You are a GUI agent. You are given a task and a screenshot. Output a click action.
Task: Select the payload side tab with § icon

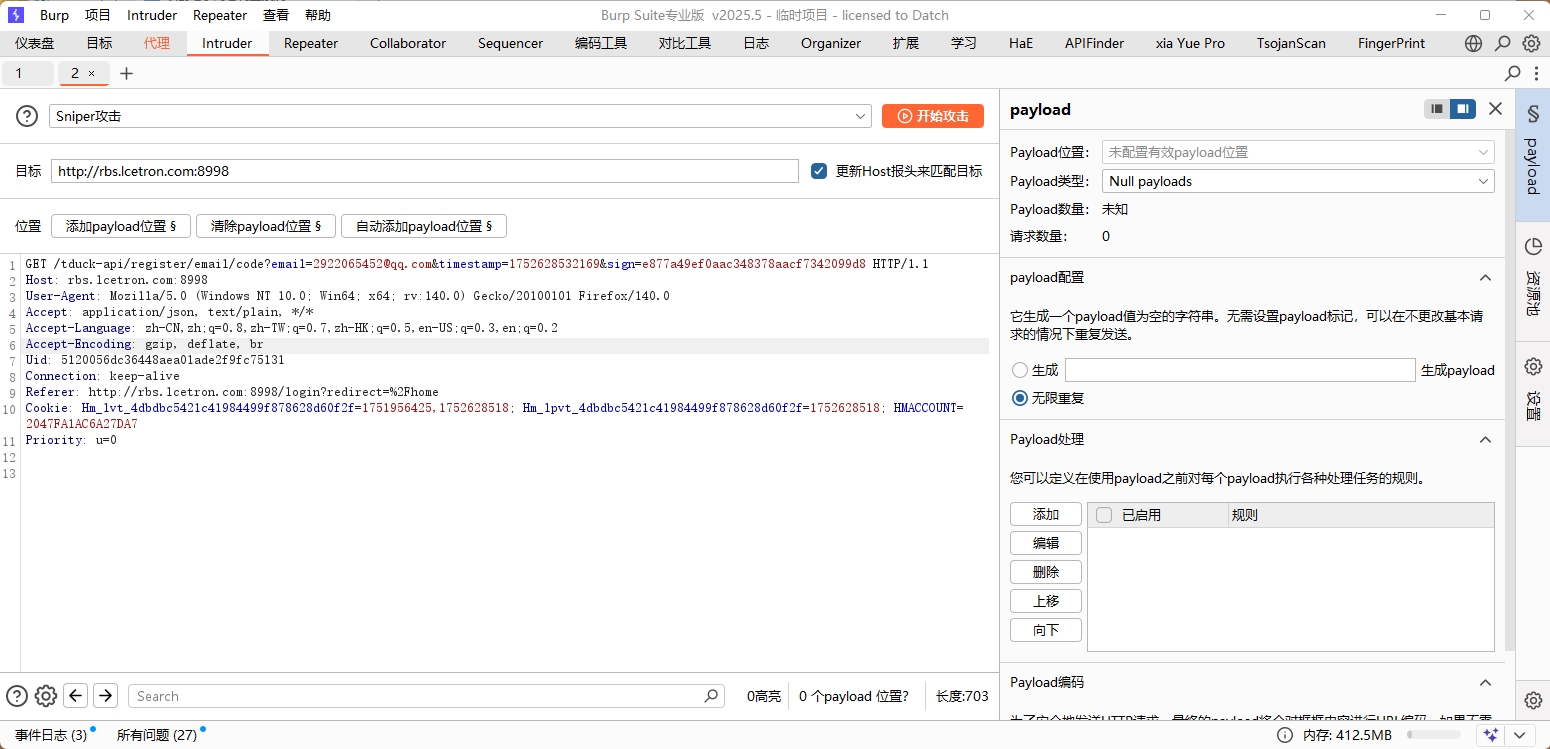tap(1532, 155)
